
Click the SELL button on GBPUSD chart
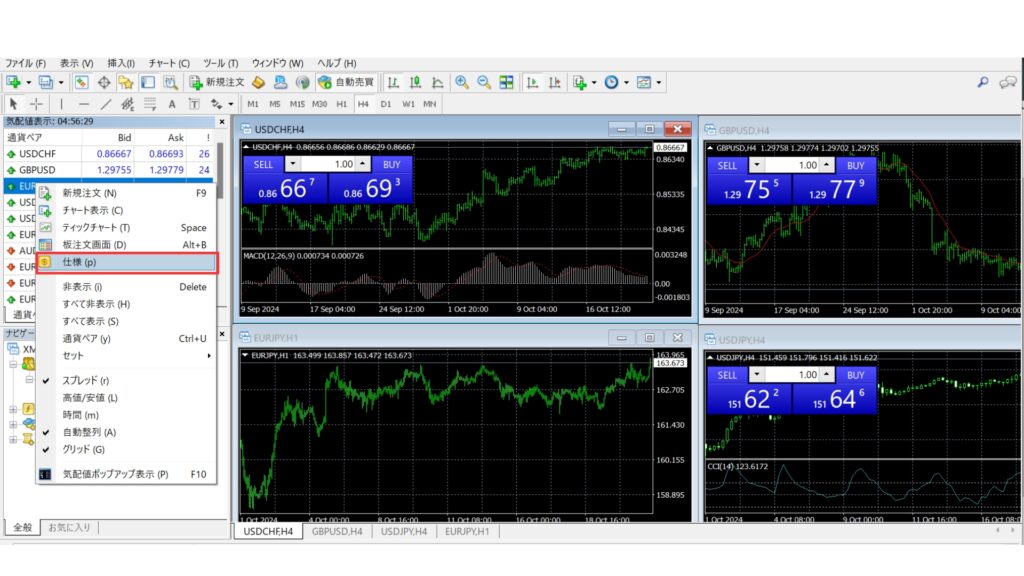point(727,165)
